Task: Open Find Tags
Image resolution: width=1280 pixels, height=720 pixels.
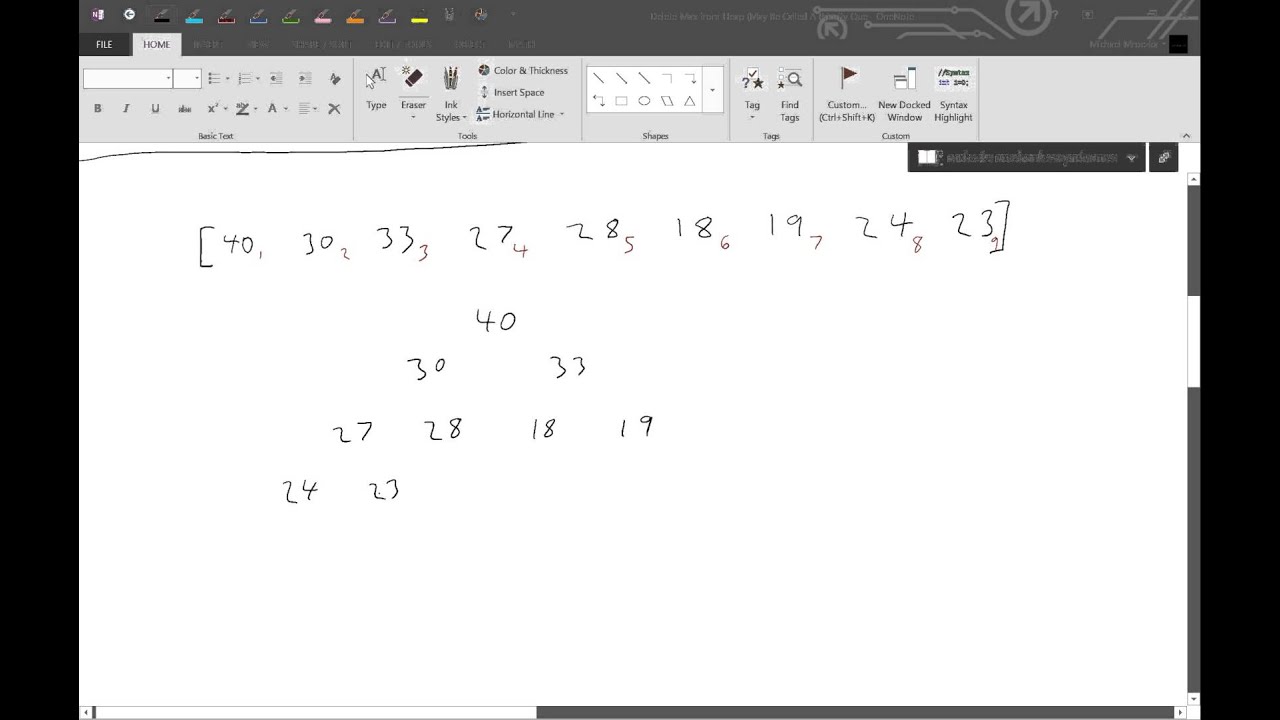Action: point(790,94)
